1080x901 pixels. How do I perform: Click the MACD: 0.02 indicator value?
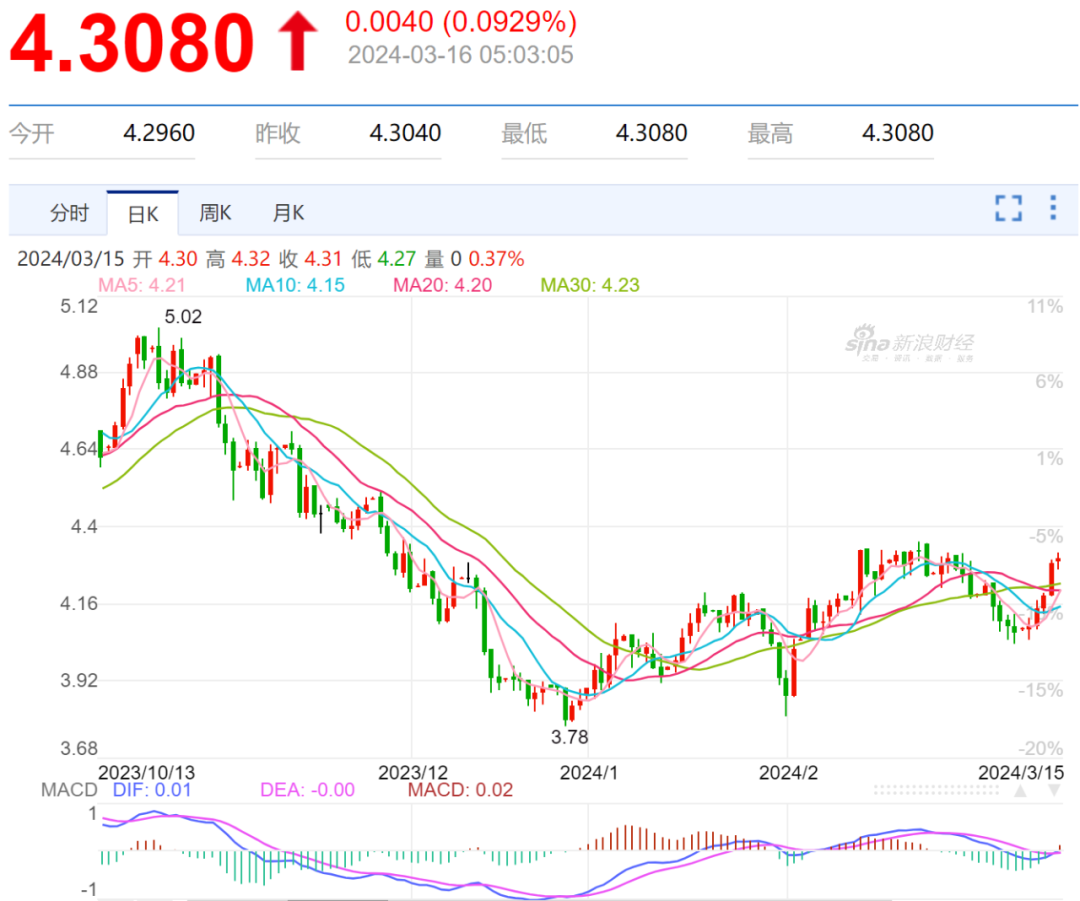click(461, 790)
